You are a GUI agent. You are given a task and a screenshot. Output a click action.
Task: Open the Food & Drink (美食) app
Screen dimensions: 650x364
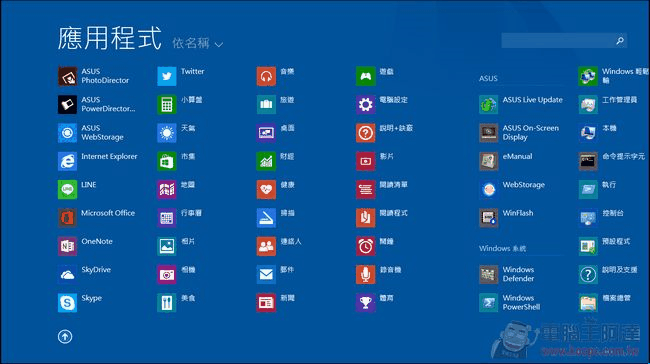pyautogui.click(x=177, y=303)
